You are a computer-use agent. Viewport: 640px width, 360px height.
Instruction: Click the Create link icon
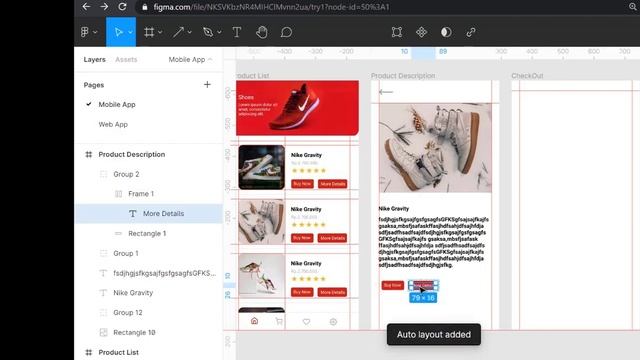point(471,32)
